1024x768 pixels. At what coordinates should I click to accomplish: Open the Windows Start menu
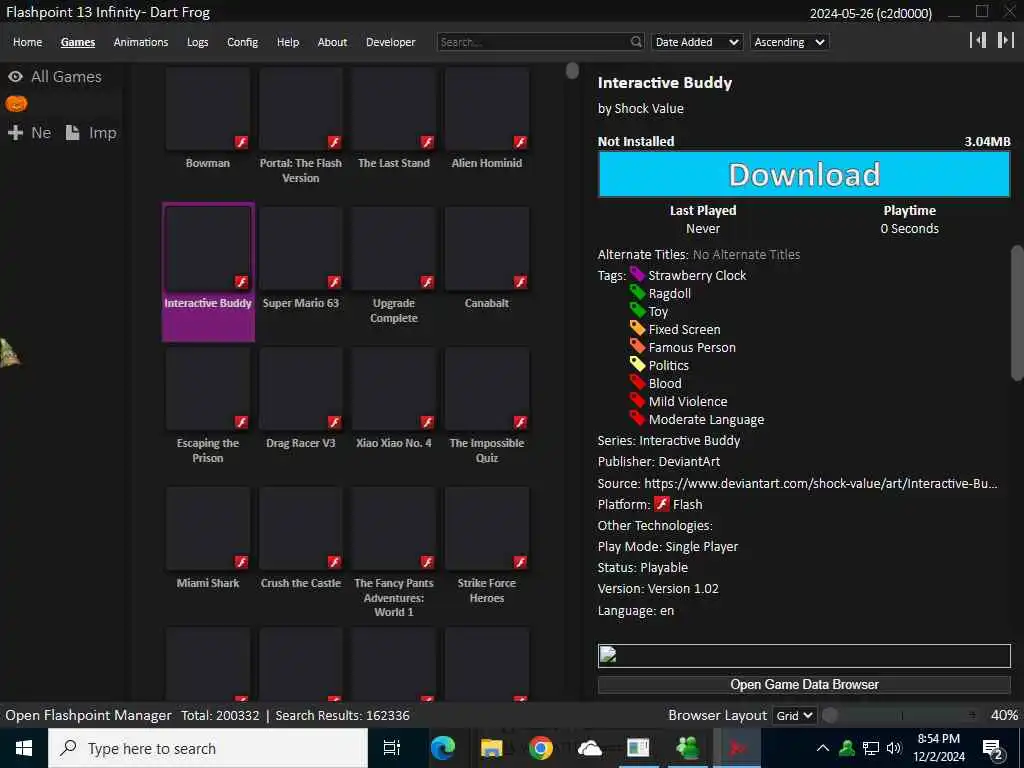tap(24, 748)
